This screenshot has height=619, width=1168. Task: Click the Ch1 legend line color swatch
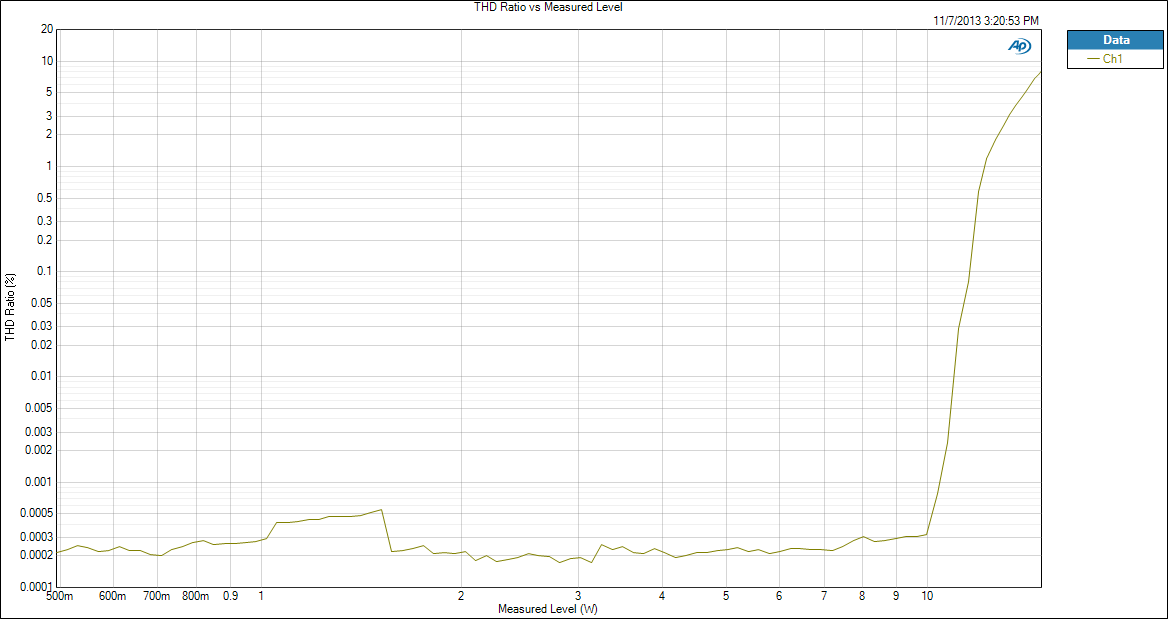point(1093,60)
